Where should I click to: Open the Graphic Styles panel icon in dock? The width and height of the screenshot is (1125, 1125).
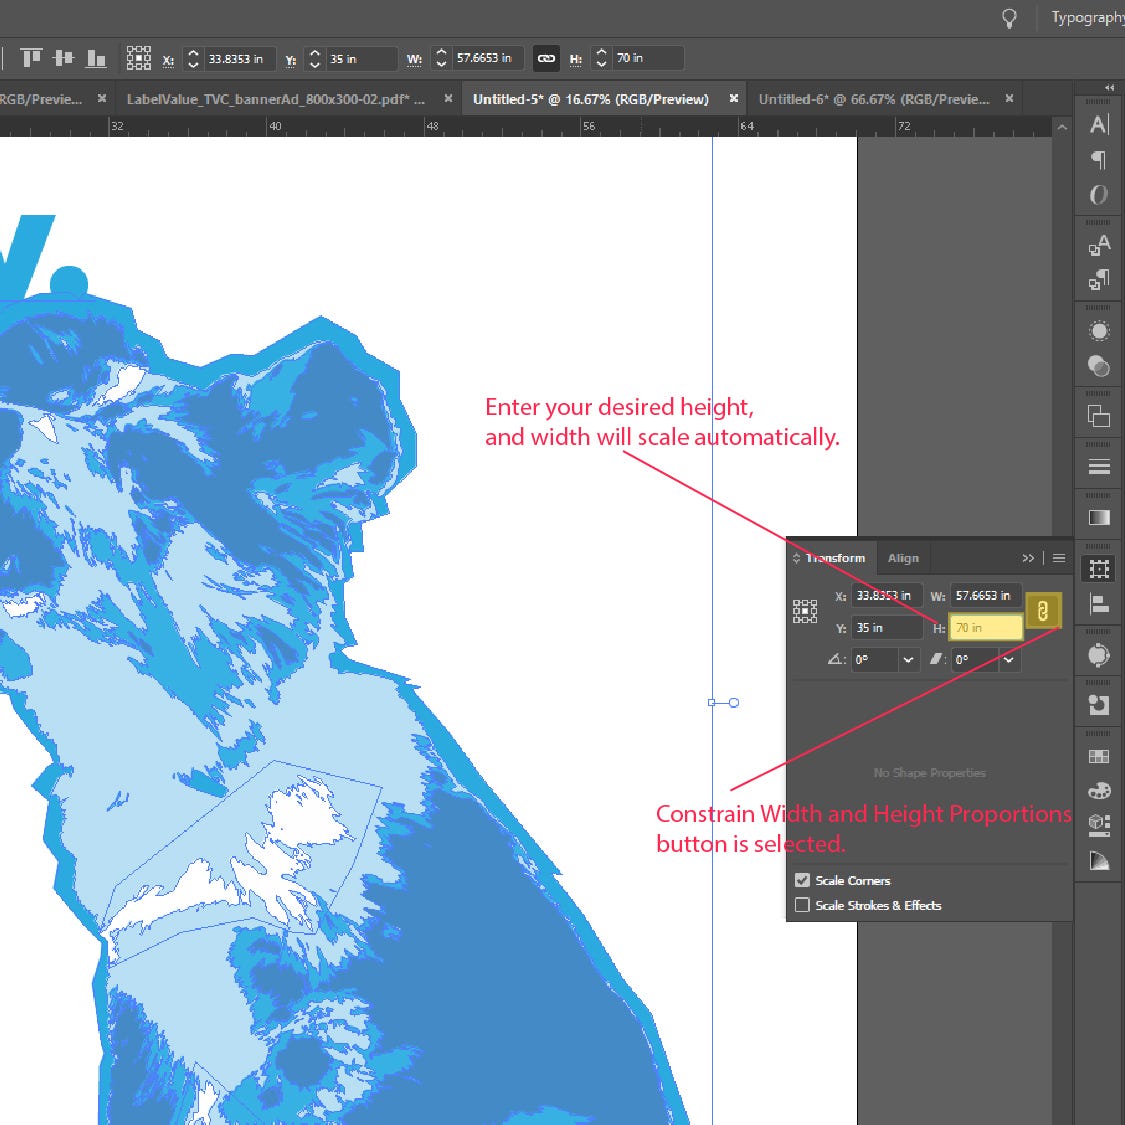[1098, 705]
